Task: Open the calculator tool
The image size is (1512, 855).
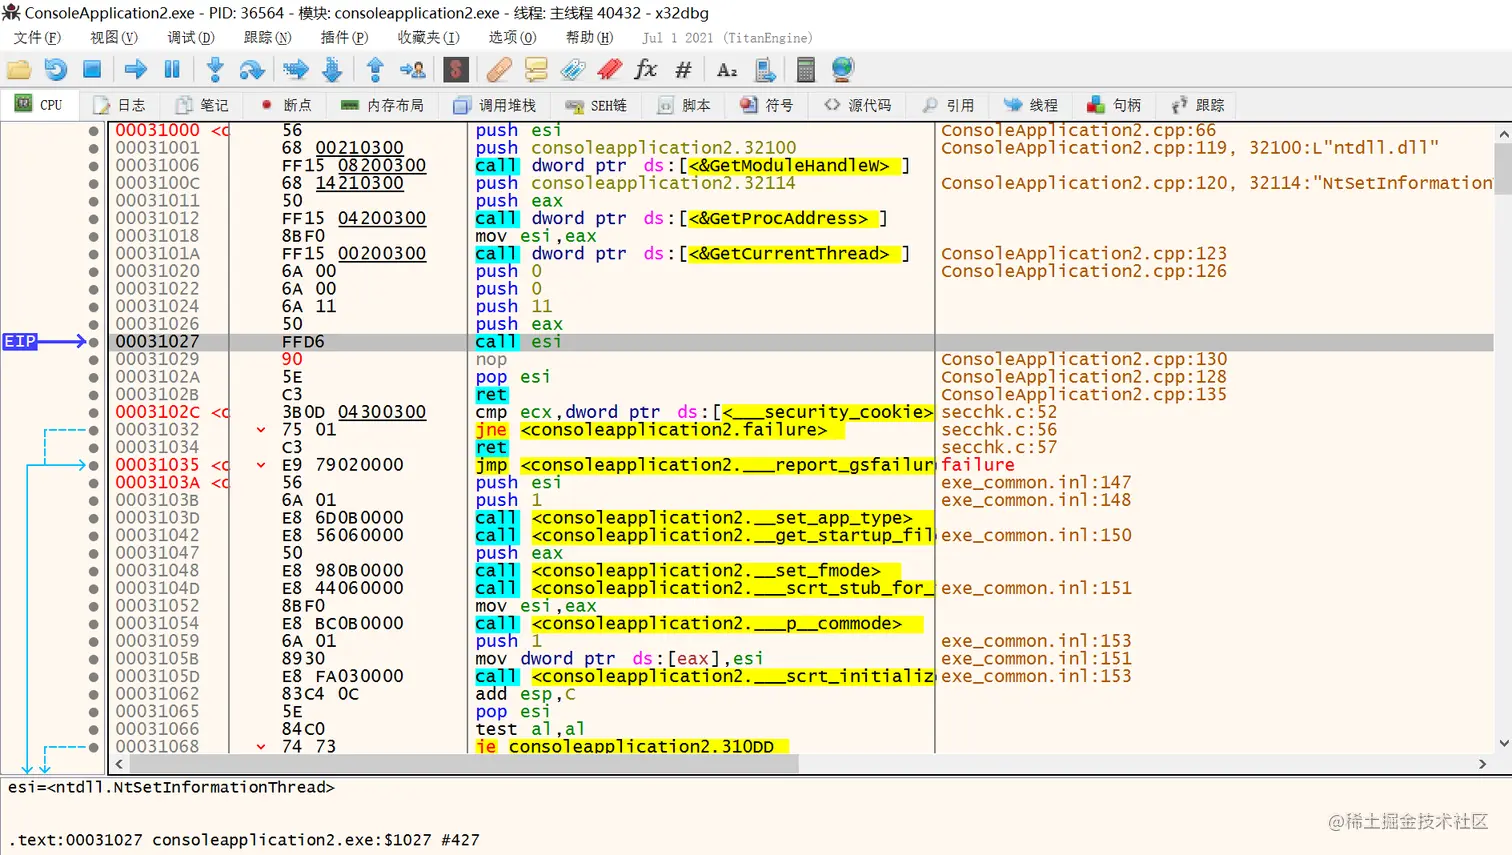Action: (805, 70)
